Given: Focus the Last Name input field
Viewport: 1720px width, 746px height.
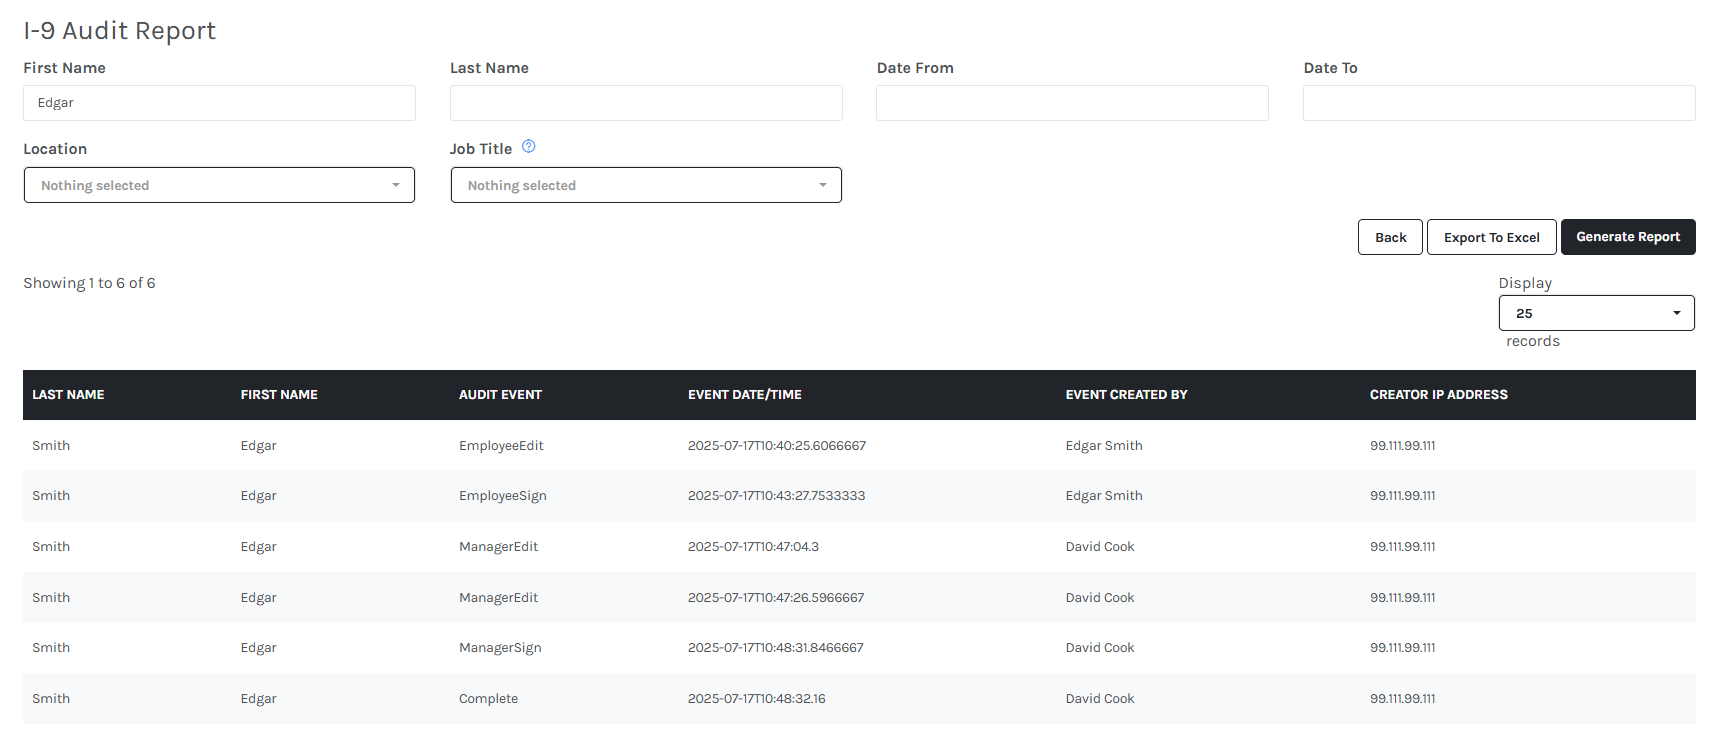Looking at the screenshot, I should click(x=646, y=103).
